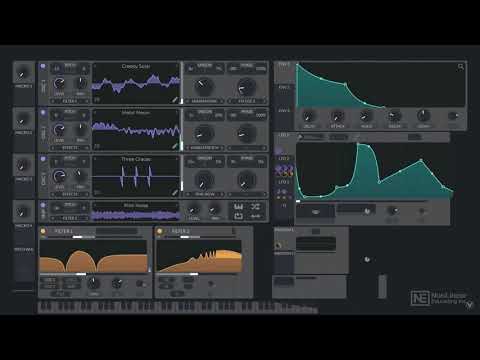Click Filter 1 frequency response graph
Screen dimensions: 480x360
tap(93, 256)
